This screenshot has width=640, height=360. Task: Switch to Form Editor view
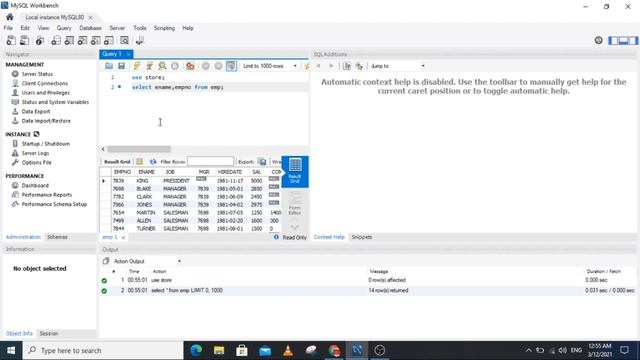[295, 203]
